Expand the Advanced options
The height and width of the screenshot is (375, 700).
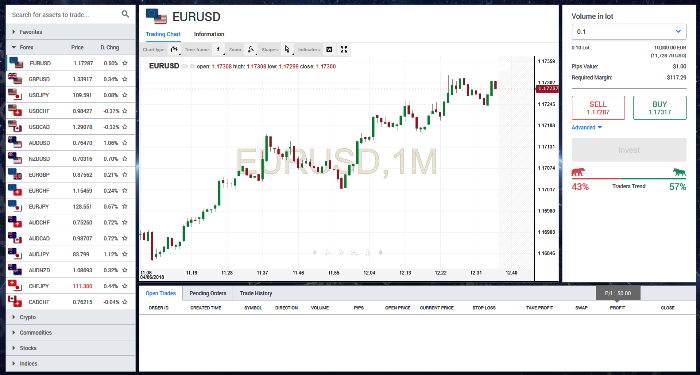tap(587, 128)
